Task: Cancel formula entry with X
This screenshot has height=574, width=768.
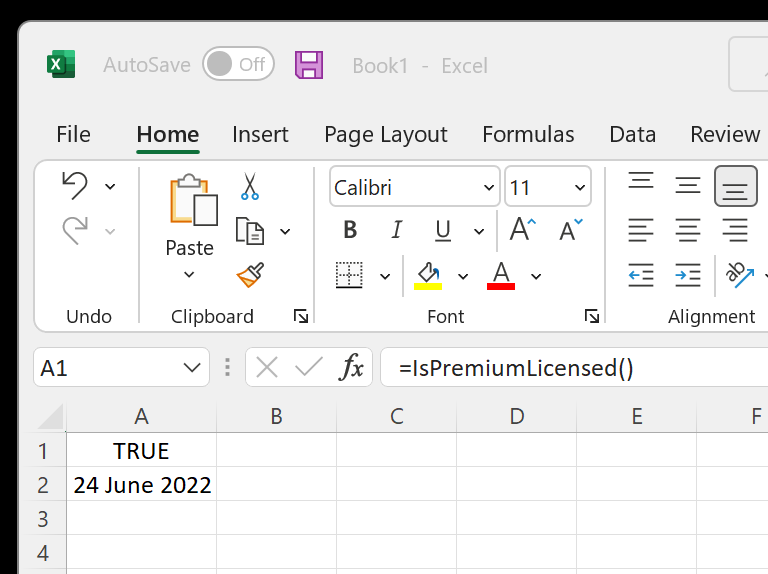Action: [267, 367]
